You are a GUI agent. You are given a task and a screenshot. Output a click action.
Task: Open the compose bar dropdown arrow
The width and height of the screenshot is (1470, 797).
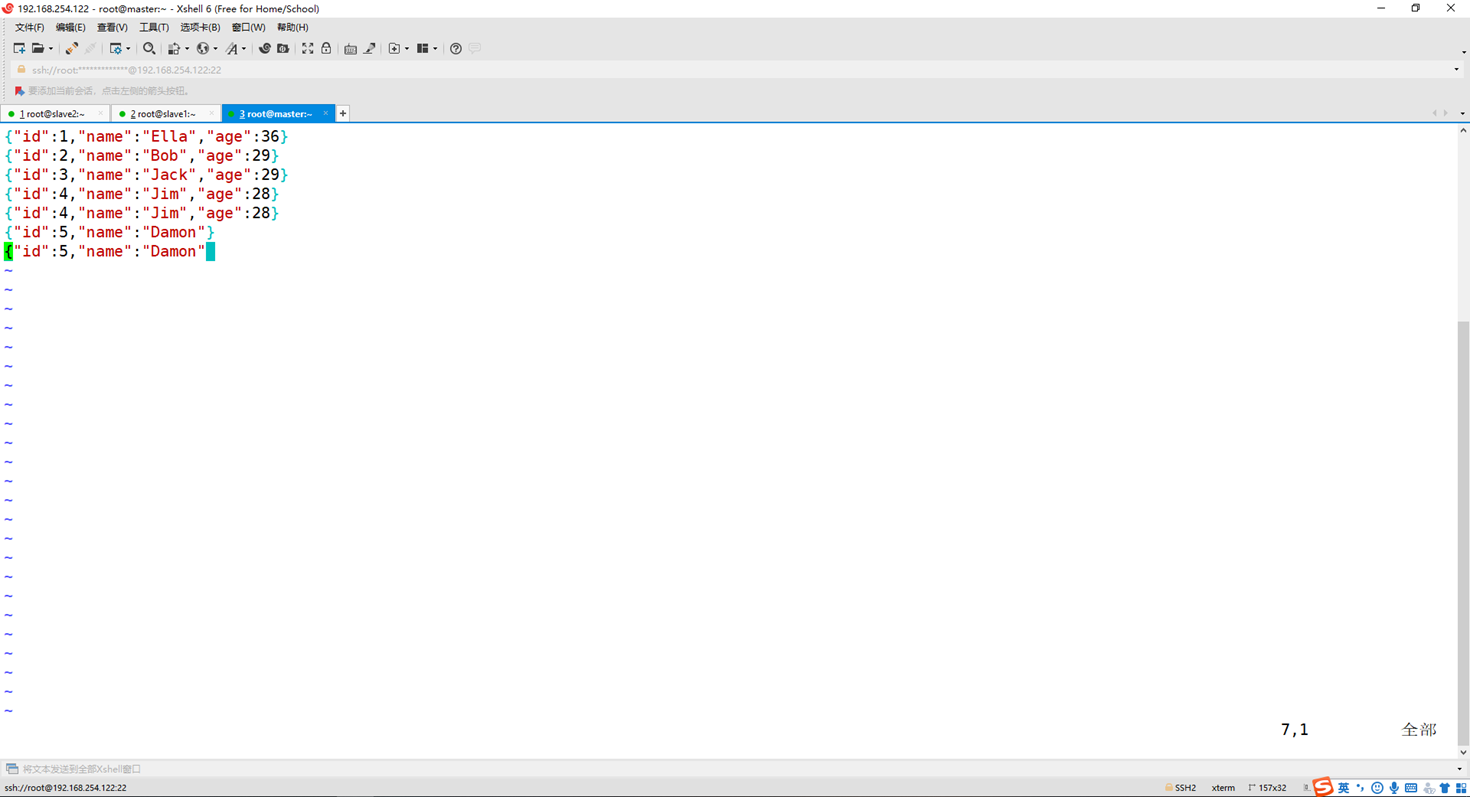(1460, 769)
